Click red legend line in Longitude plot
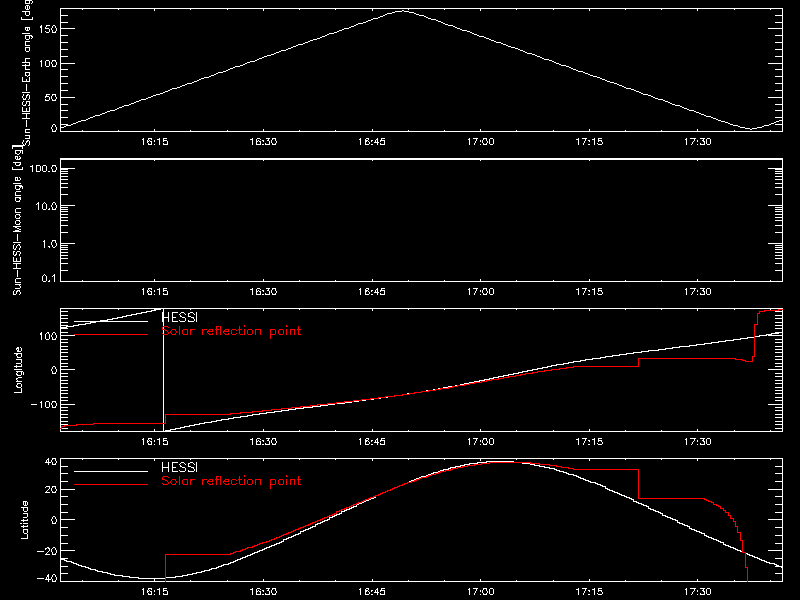 pyautogui.click(x=111, y=335)
